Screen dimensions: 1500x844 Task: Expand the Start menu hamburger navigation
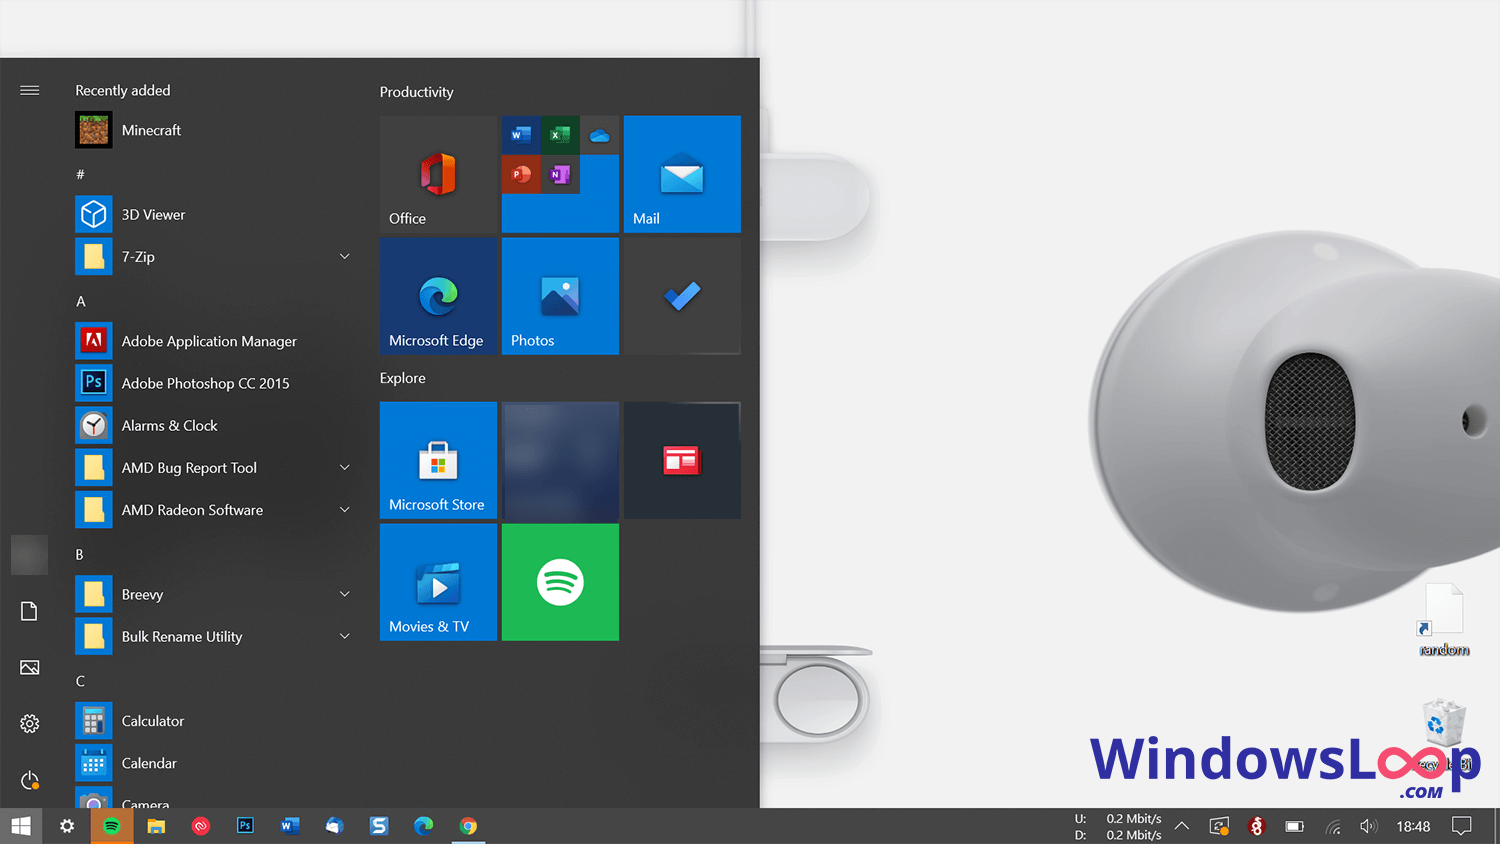pyautogui.click(x=30, y=90)
